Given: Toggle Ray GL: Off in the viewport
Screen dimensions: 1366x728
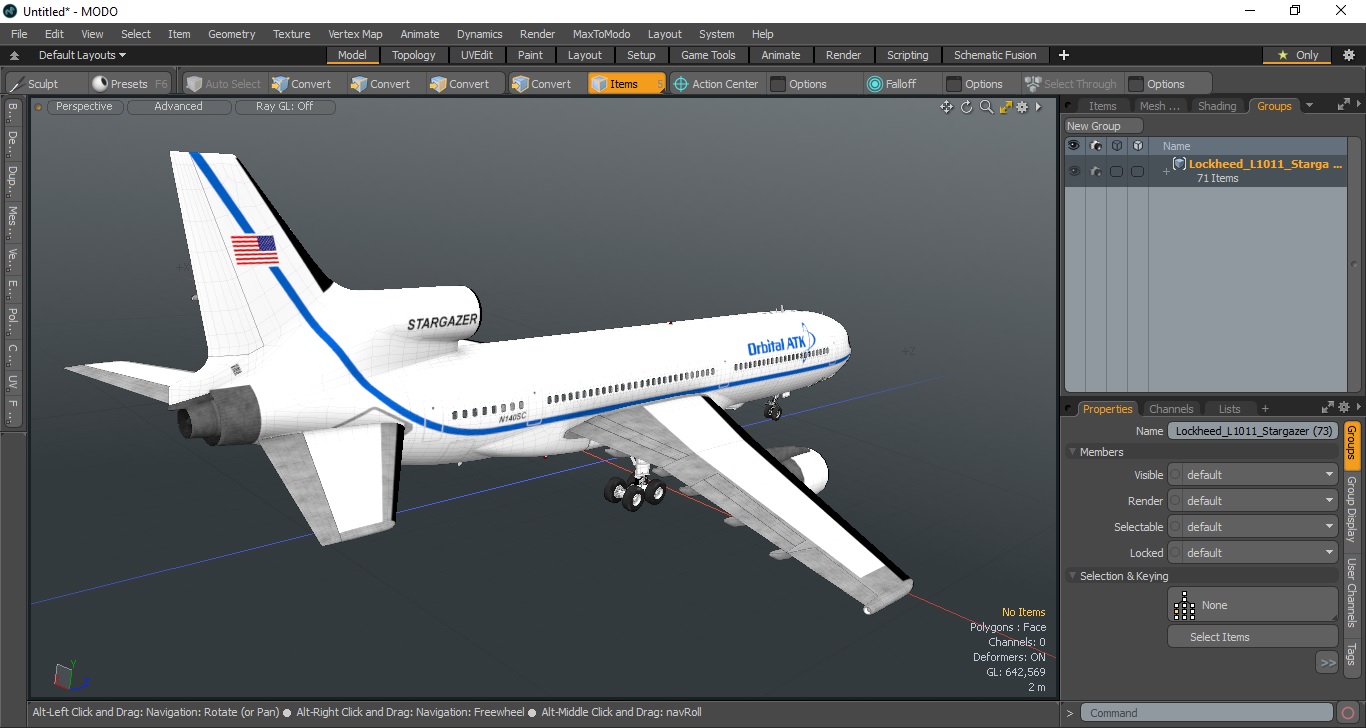Looking at the screenshot, I should pos(284,106).
